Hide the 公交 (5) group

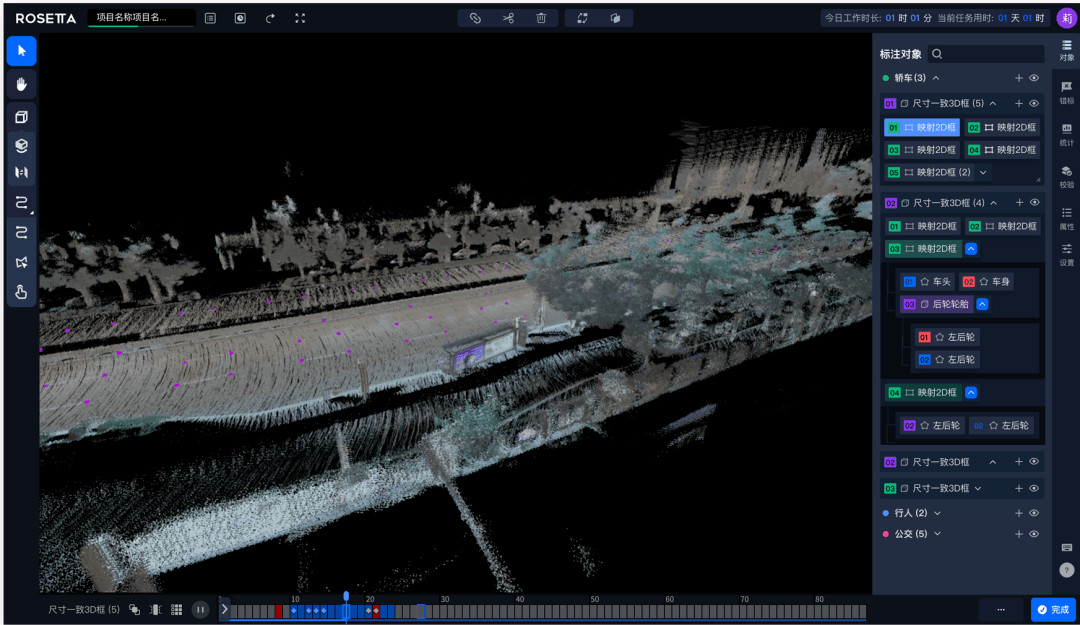tap(1034, 534)
